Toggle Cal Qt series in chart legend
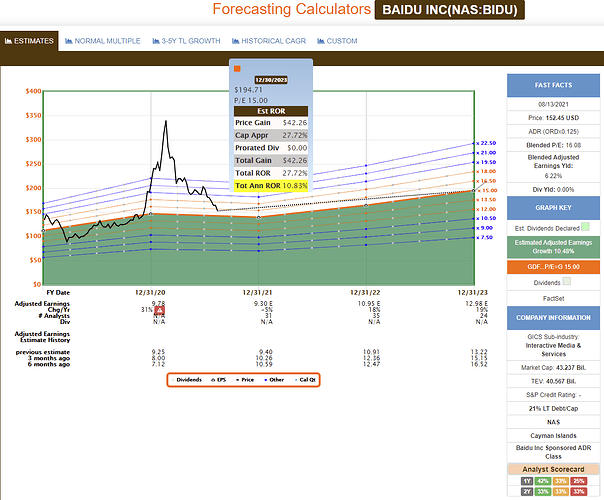The height and width of the screenshot is (500, 604). 305,380
